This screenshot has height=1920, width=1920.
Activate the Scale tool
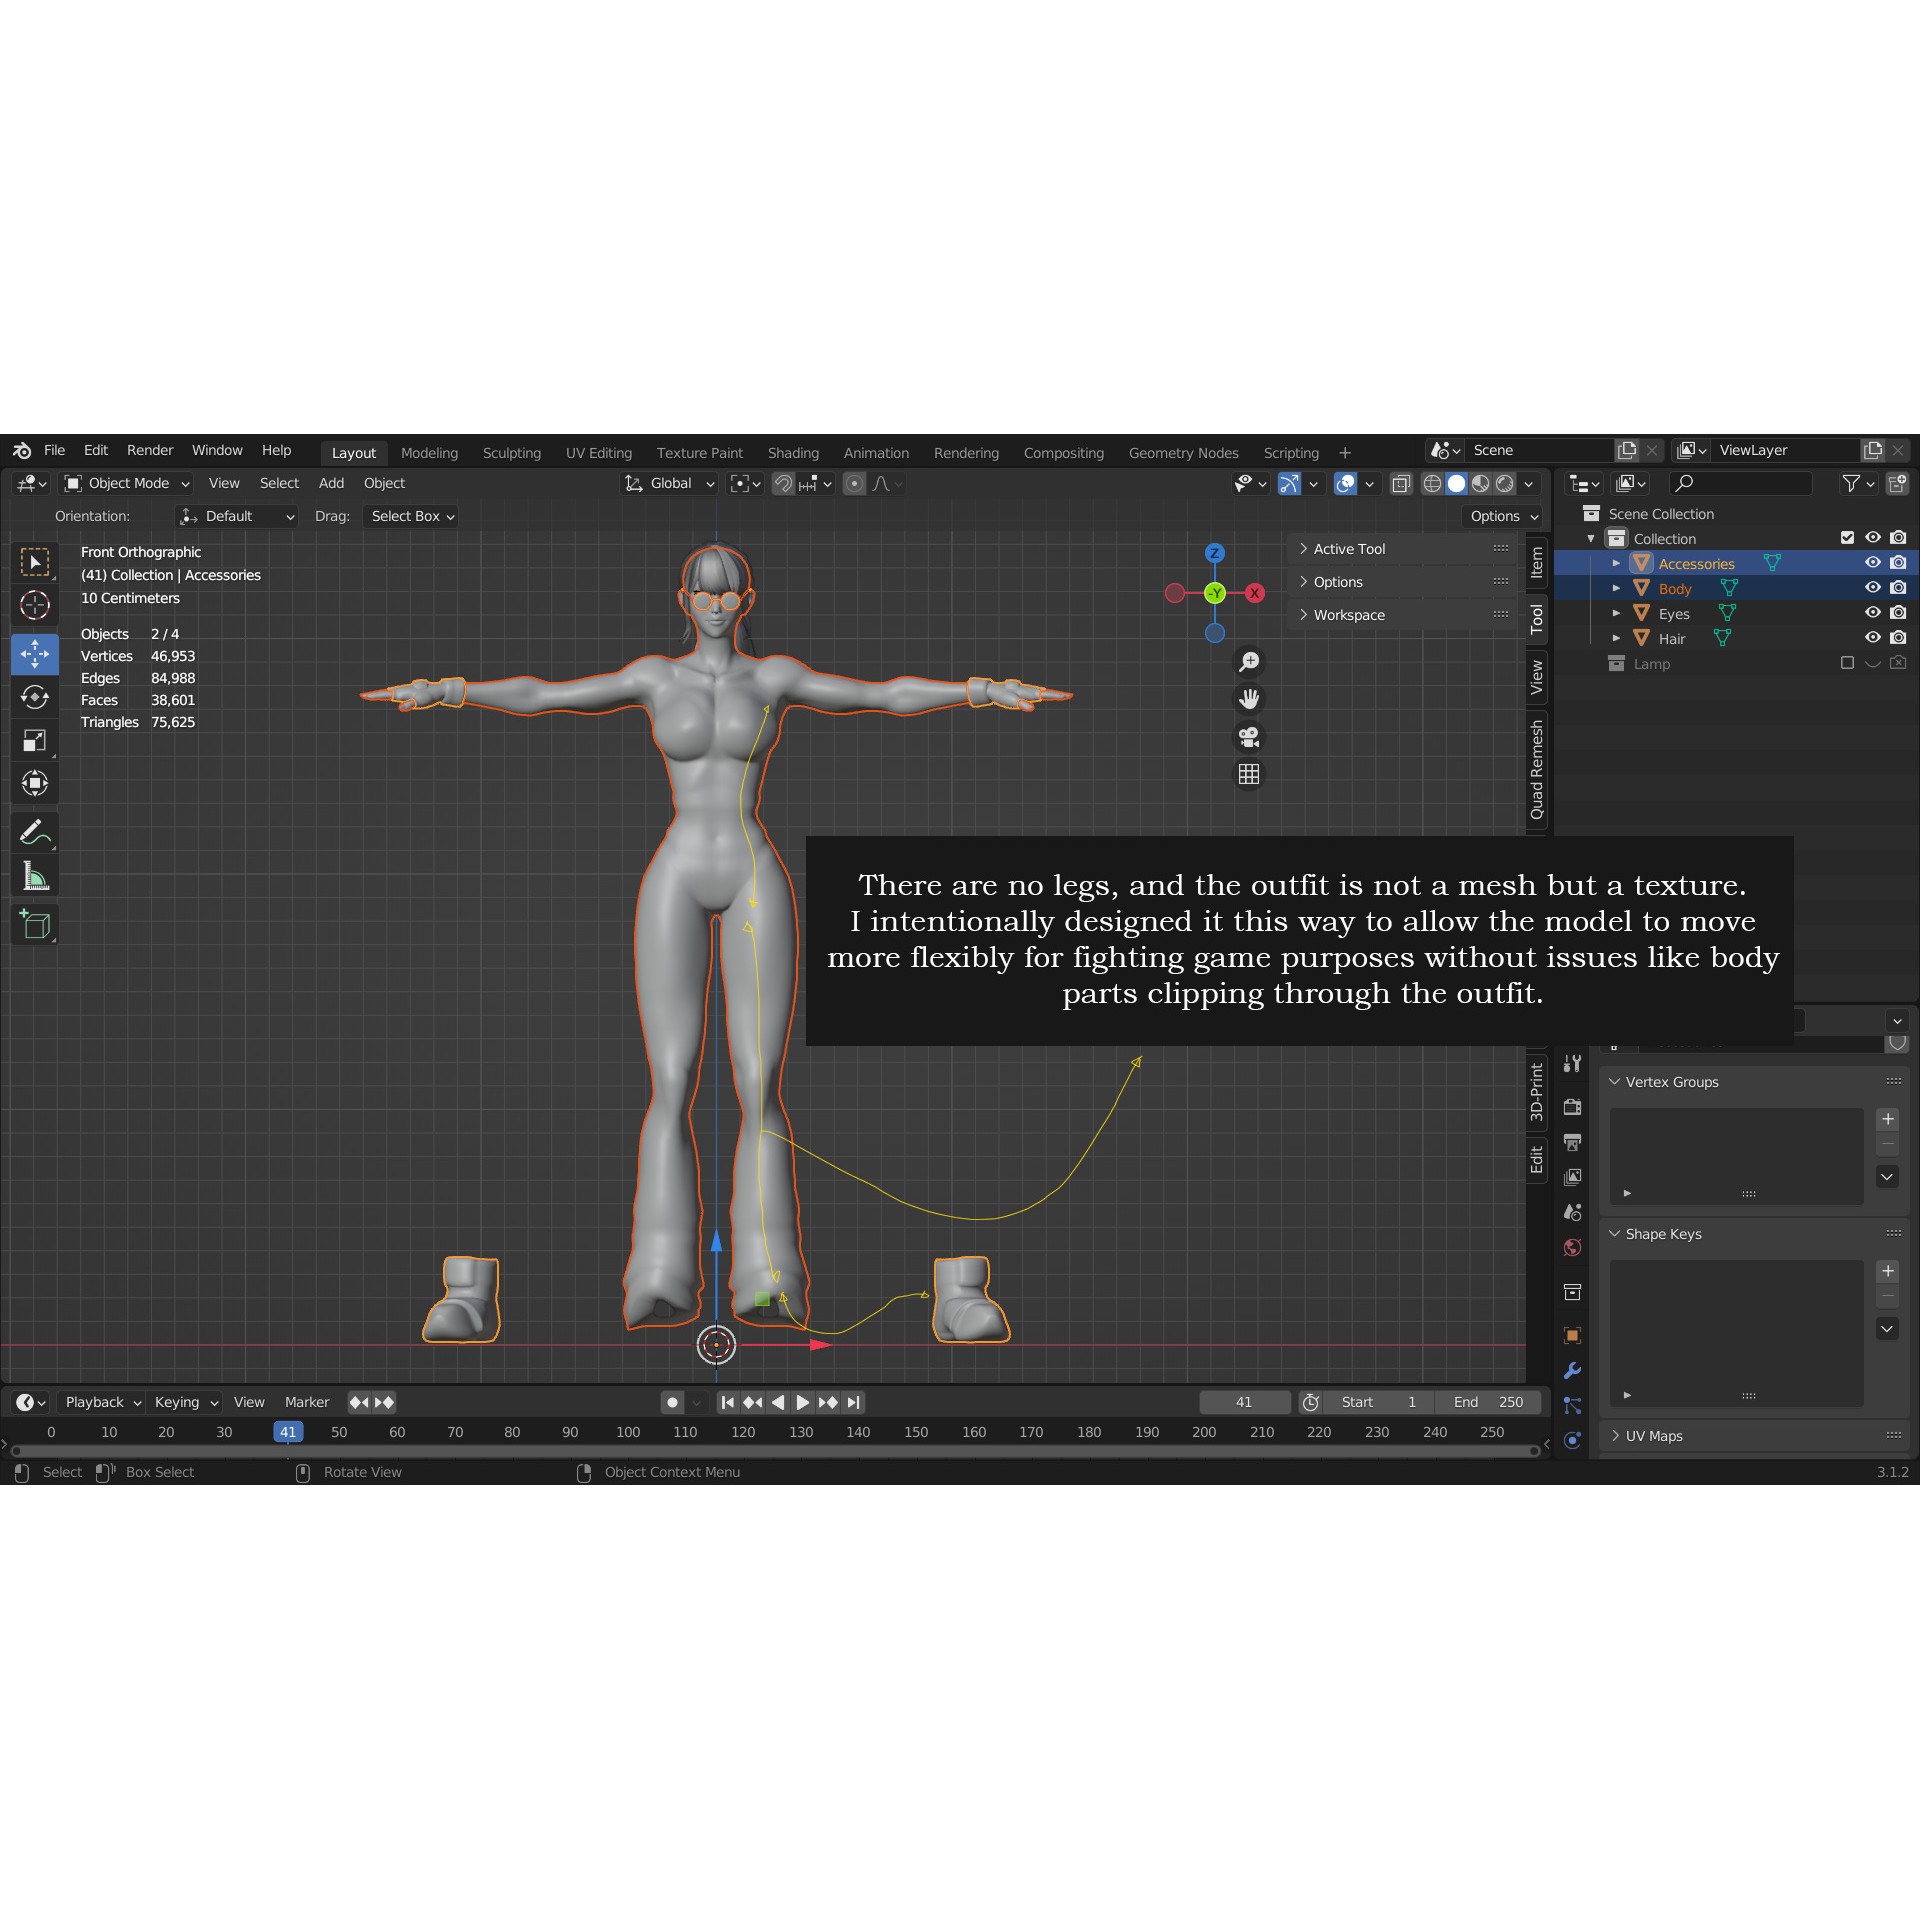point(35,740)
